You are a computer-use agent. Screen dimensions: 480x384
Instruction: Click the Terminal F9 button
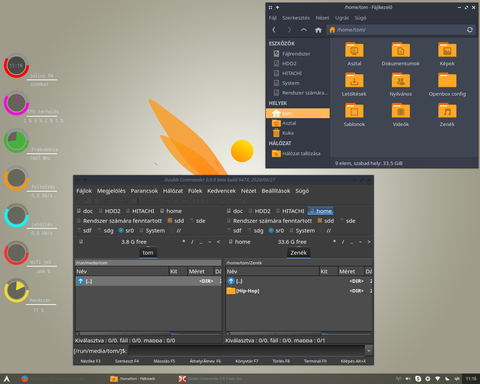pos(315,361)
